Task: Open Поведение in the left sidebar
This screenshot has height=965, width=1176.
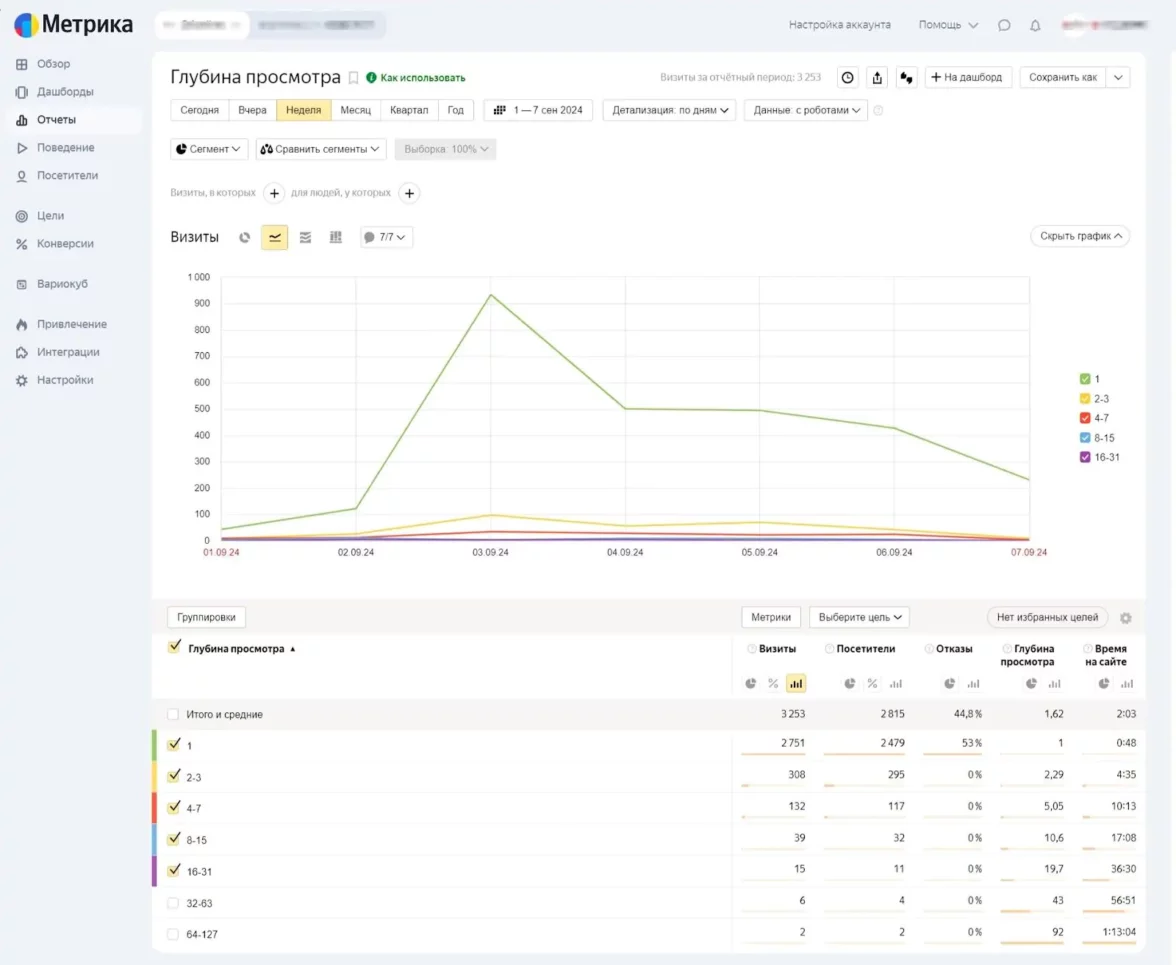Action: pyautogui.click(x=65, y=148)
